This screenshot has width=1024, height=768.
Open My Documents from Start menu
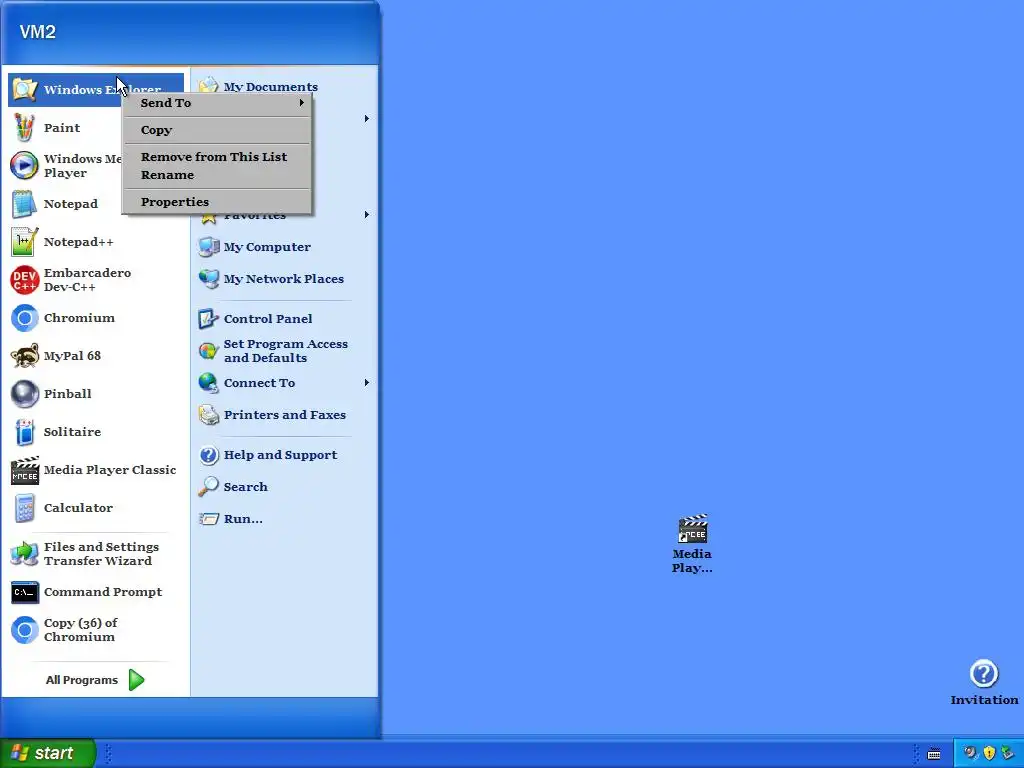tap(270, 87)
